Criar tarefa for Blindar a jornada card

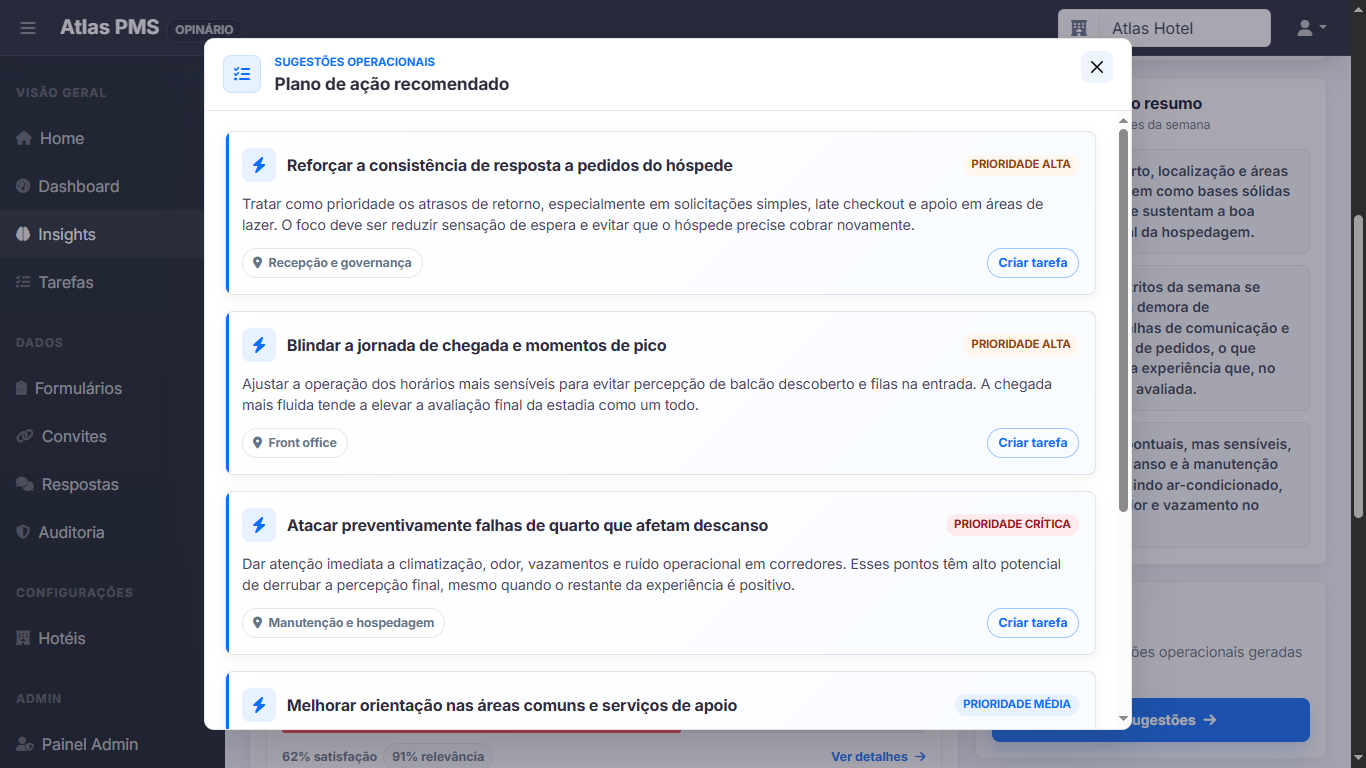tap(1033, 443)
